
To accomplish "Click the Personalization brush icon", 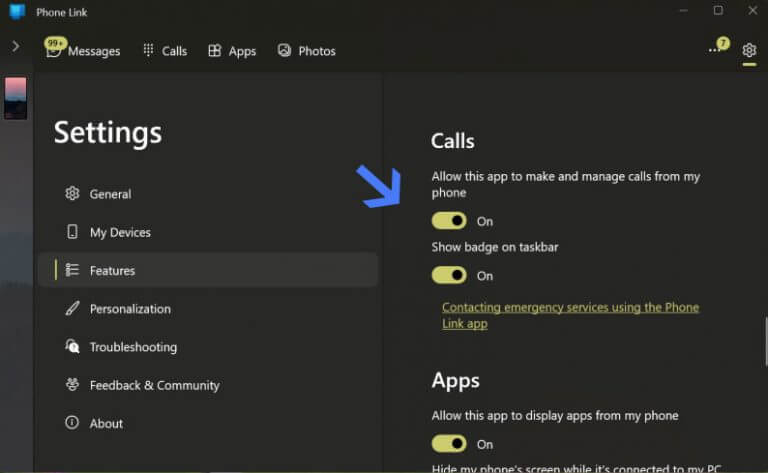I will pyautogui.click(x=72, y=308).
